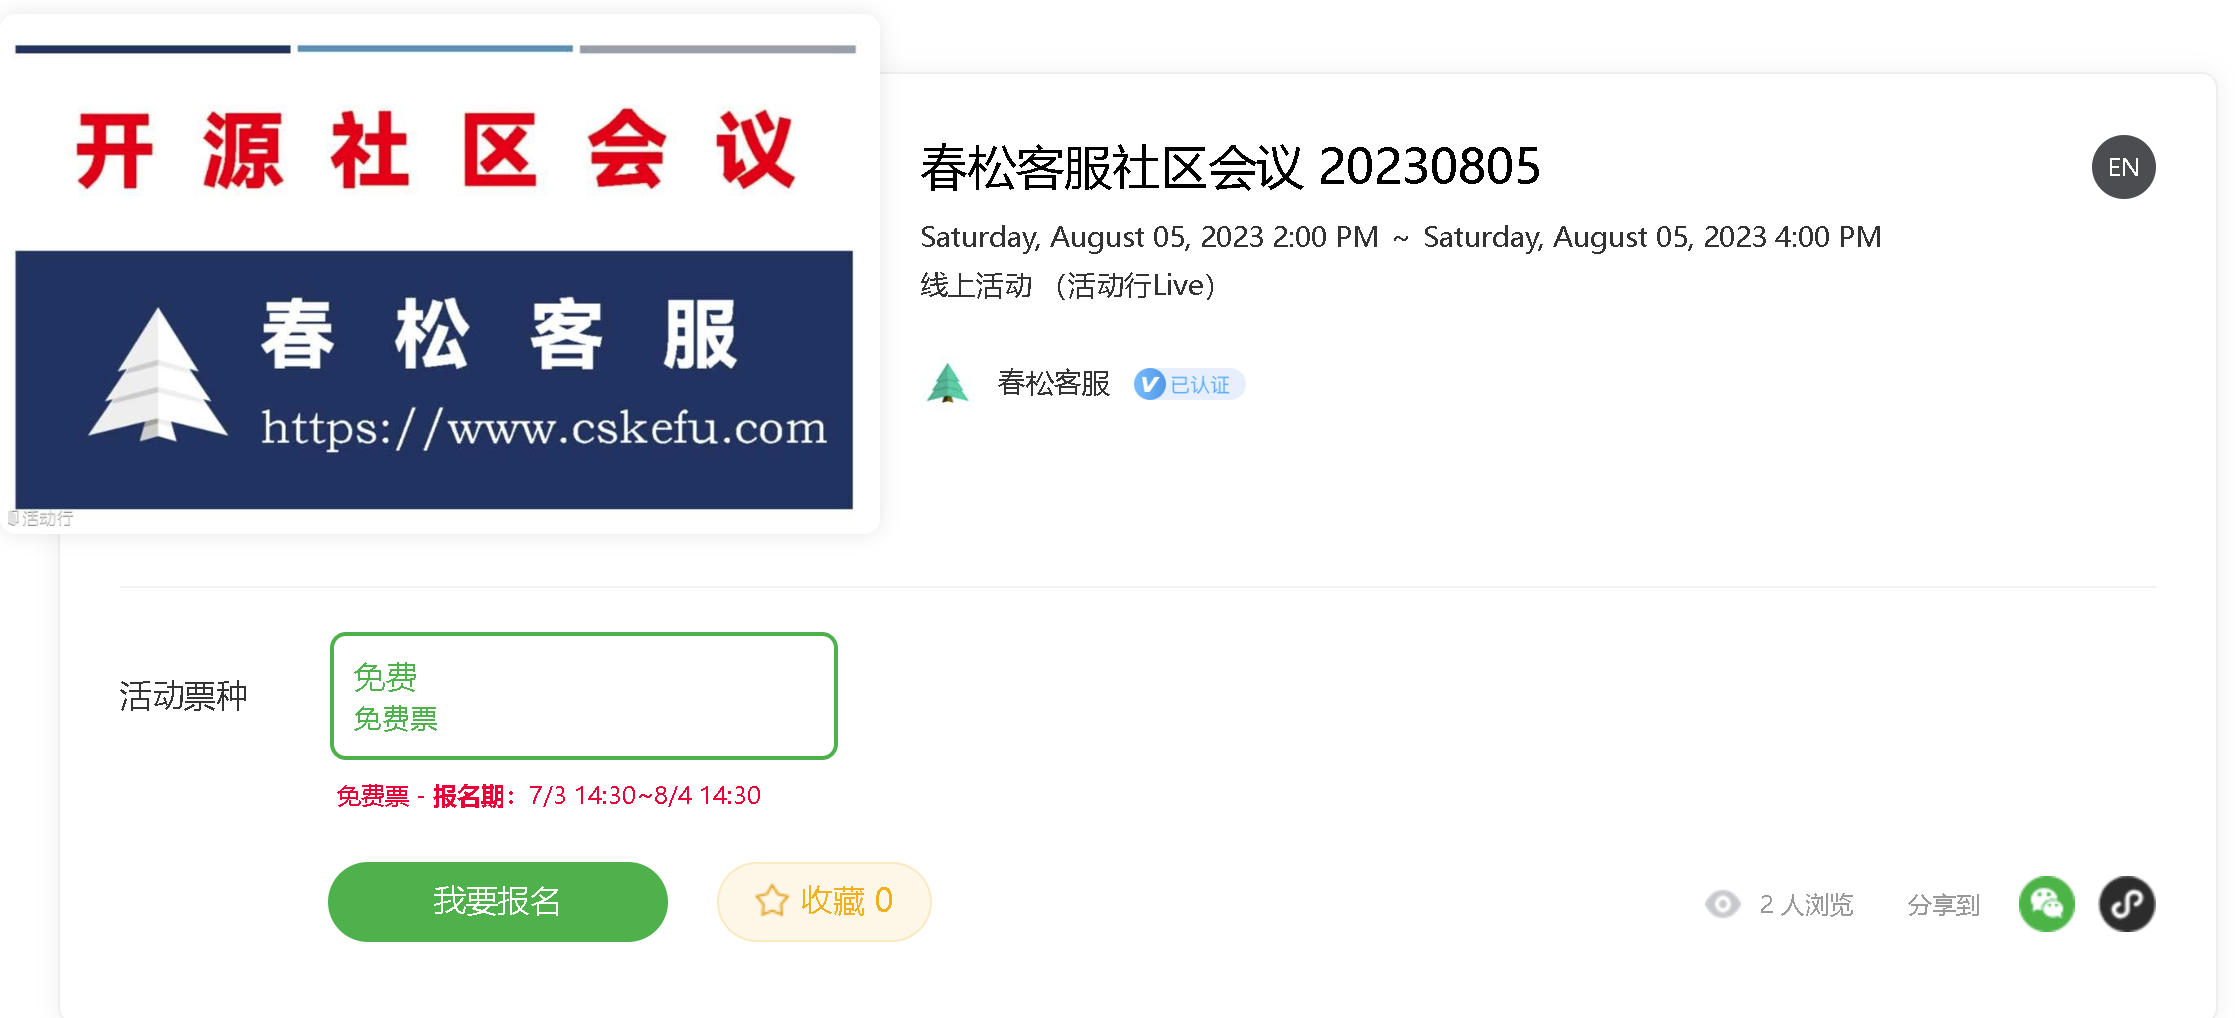Image resolution: width=2235 pixels, height=1018 pixels.
Task: Click the event title 春松客服社区会议 20230805
Action: coord(1230,167)
